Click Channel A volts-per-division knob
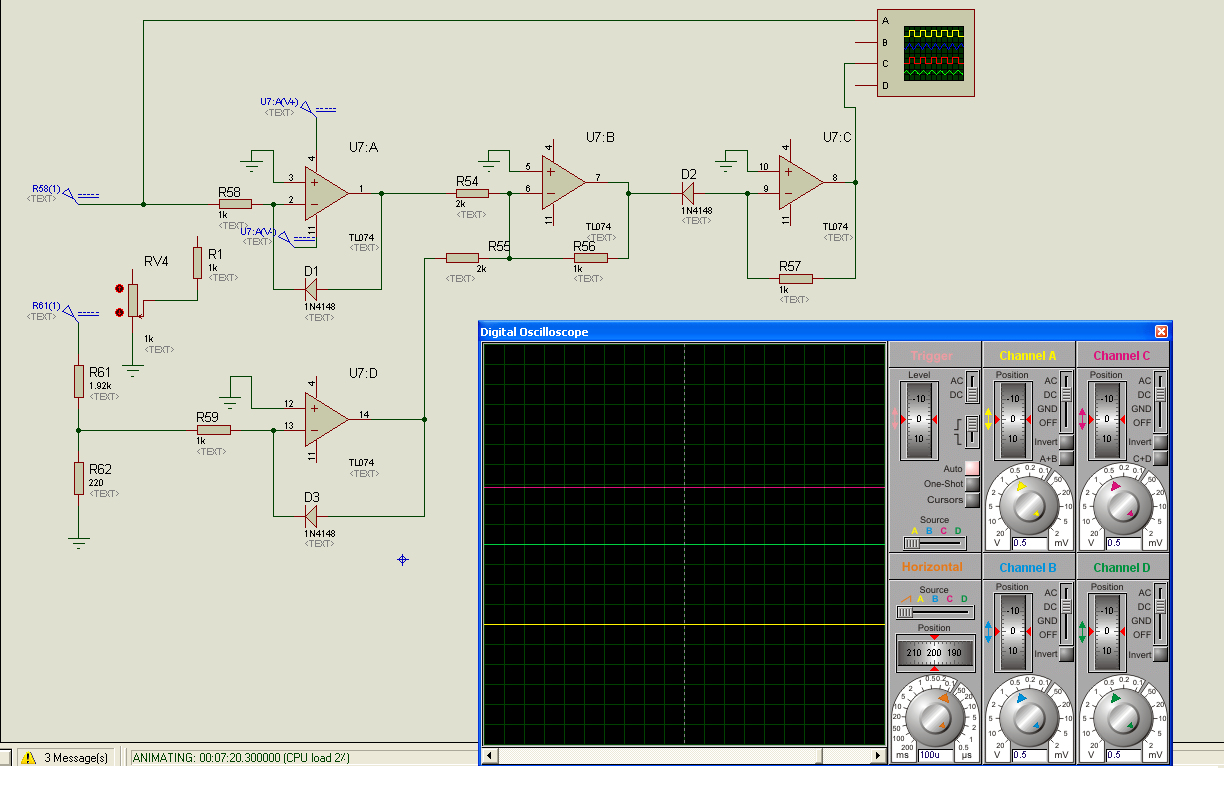Image resolution: width=1224 pixels, height=793 pixels. (x=1027, y=506)
